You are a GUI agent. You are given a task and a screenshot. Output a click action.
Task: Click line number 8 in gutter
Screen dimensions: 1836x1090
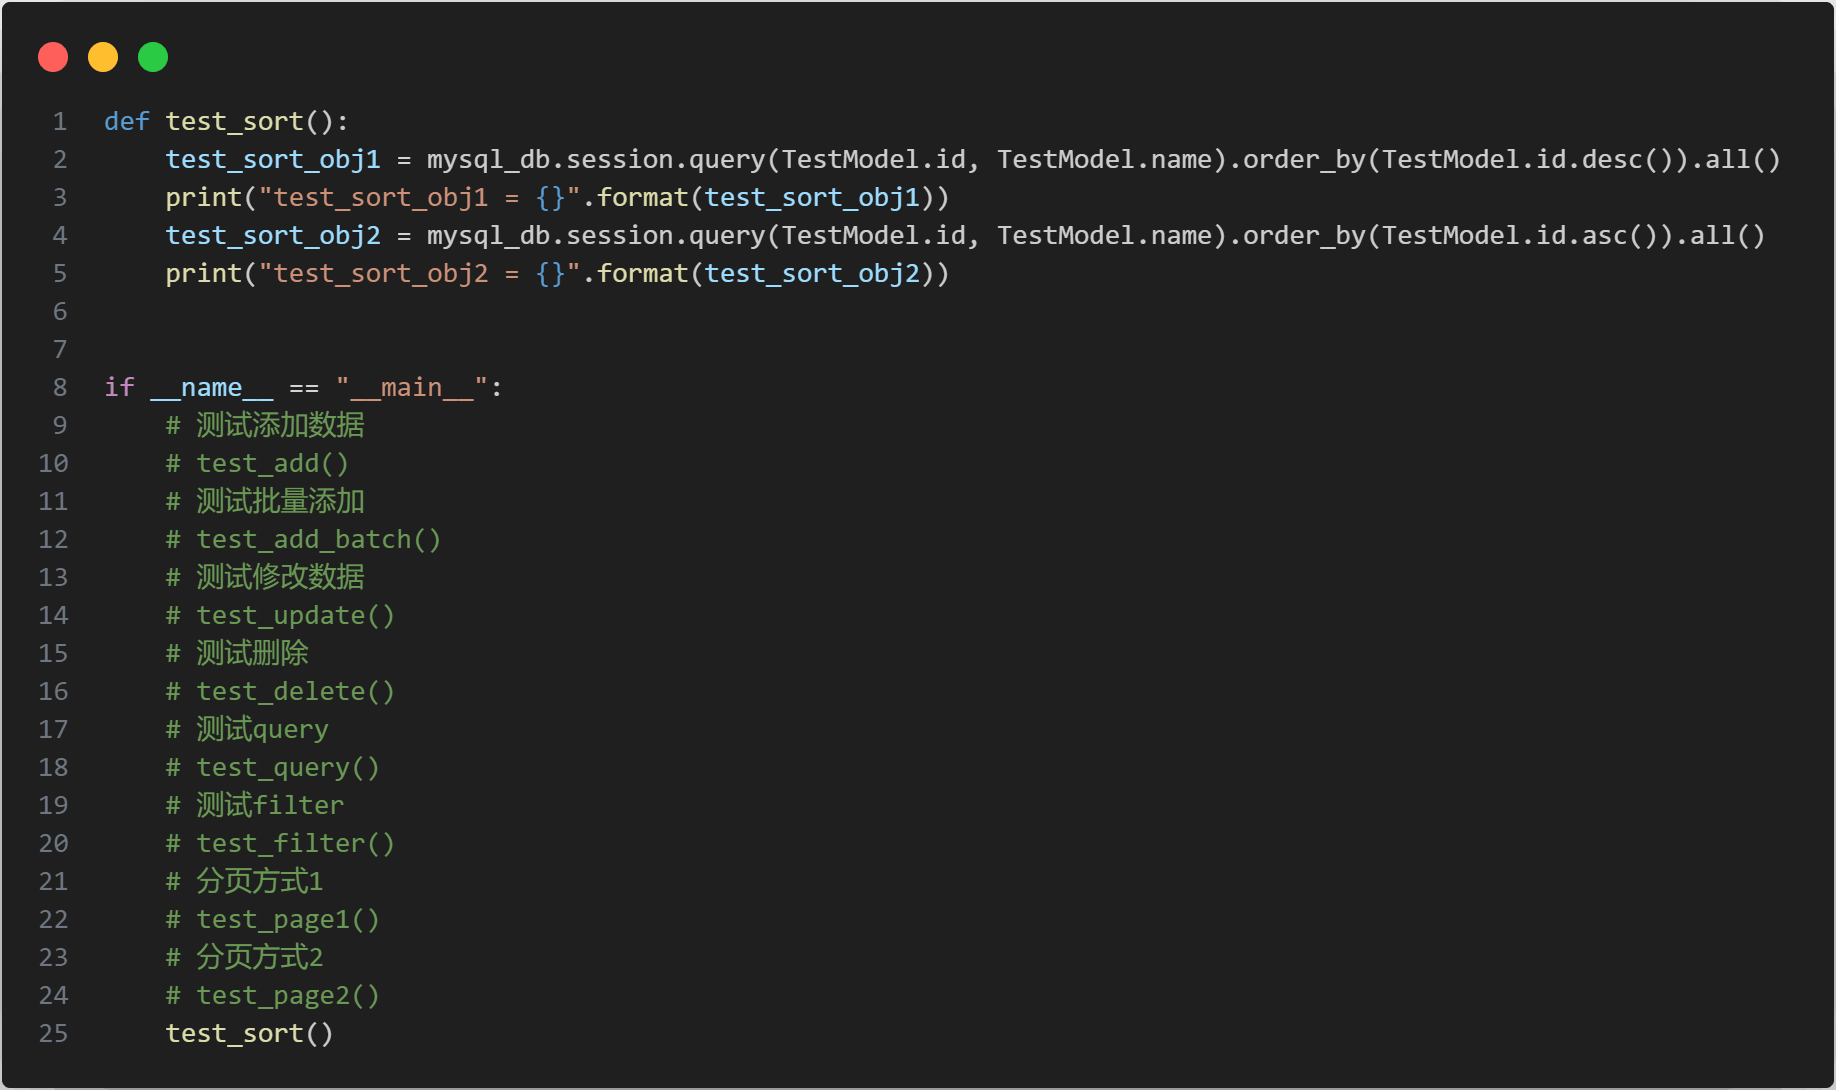coord(60,388)
